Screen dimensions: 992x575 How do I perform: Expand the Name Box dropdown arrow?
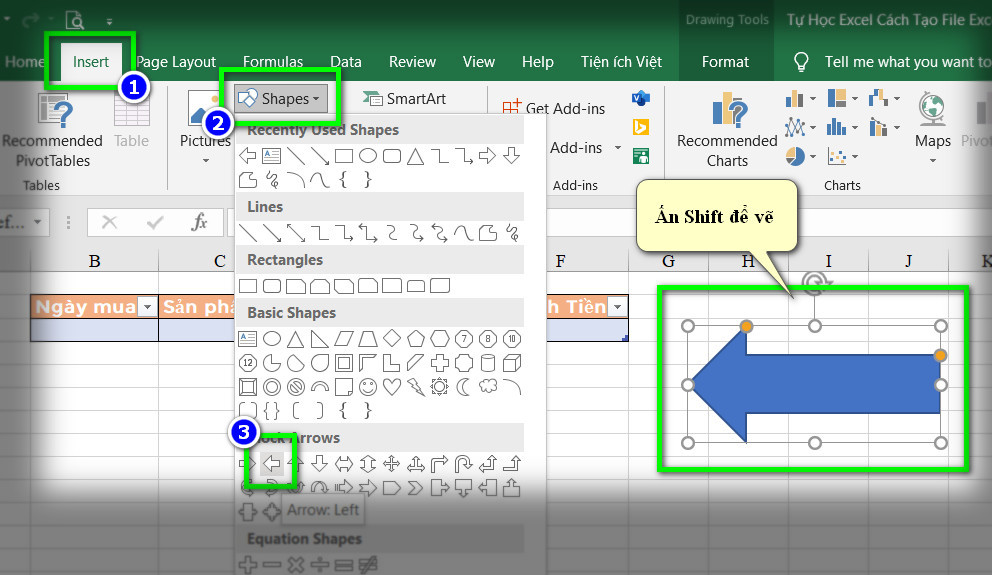(x=38, y=222)
